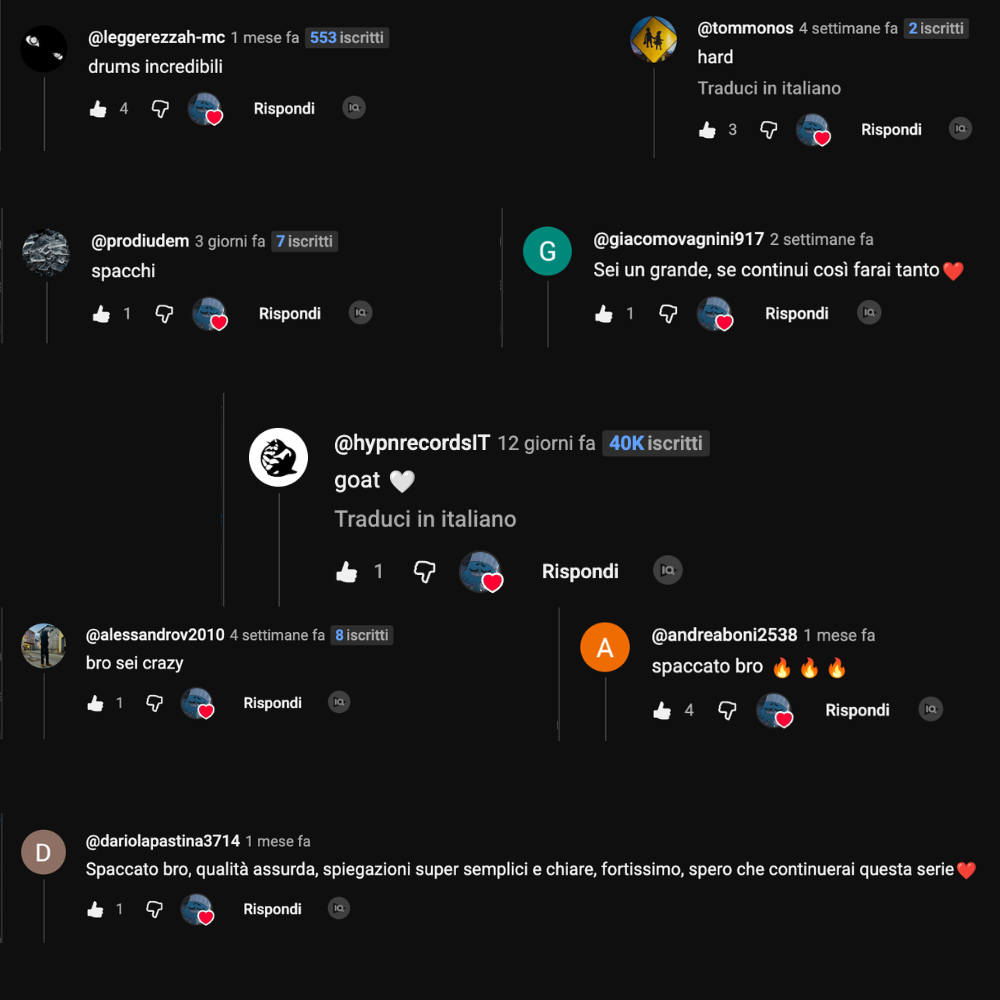Reply to @giacomovagnini917's comment
The image size is (1000, 1000).
tap(797, 313)
